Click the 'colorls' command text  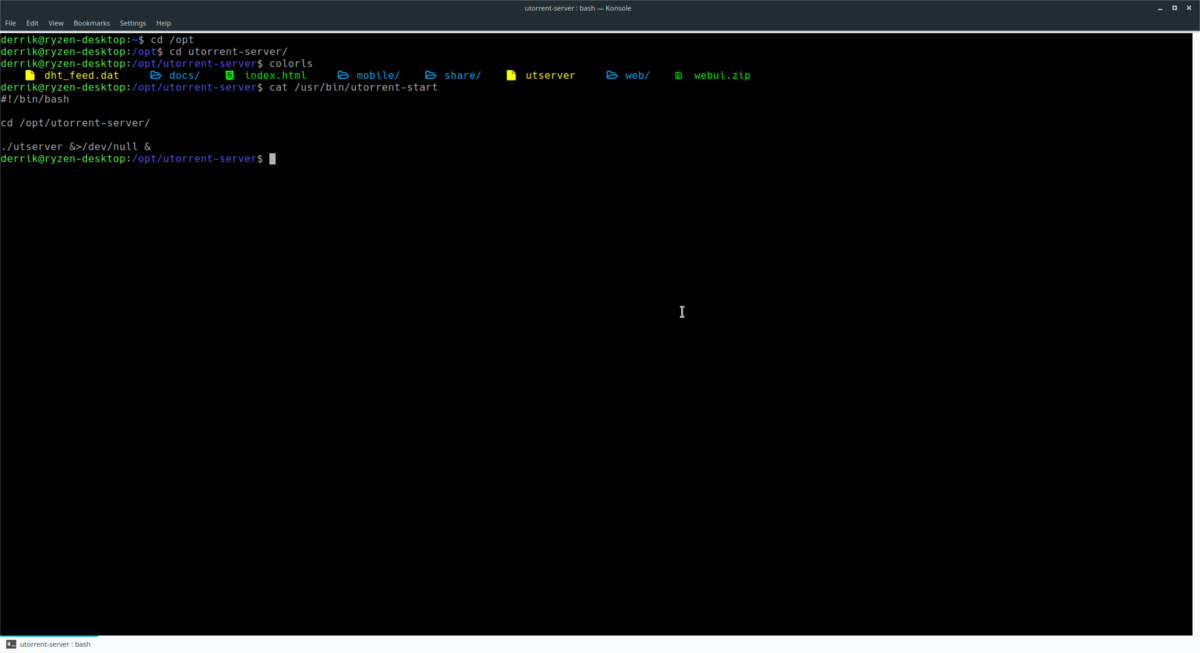pyautogui.click(x=291, y=63)
